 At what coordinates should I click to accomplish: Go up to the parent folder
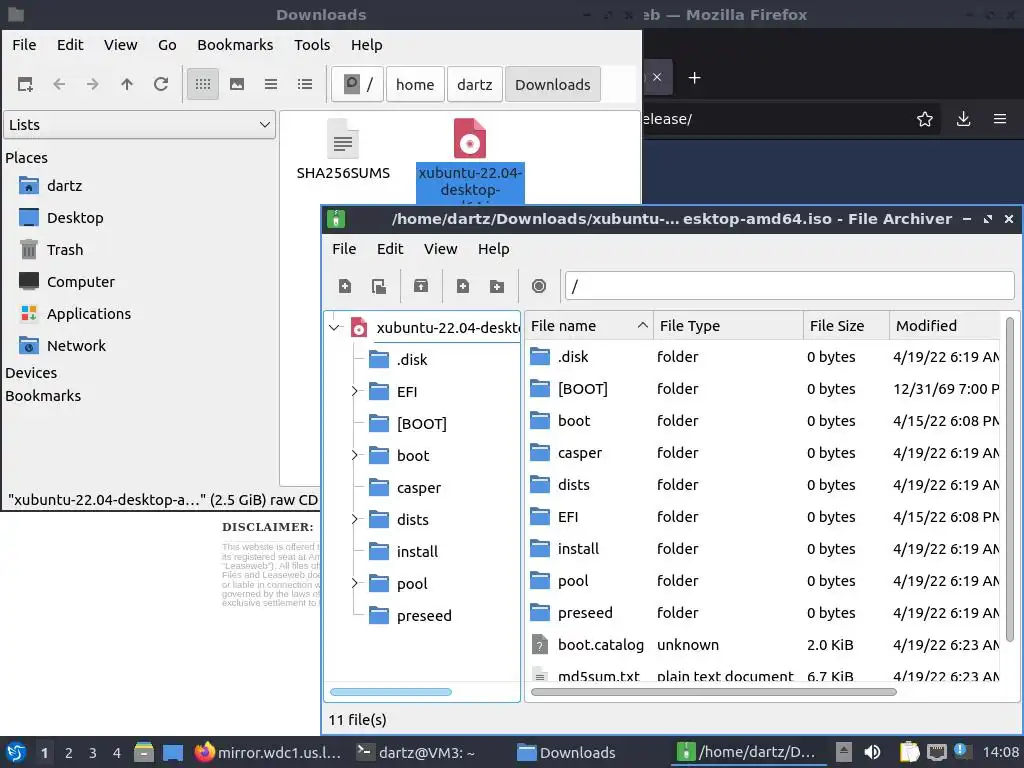(127, 84)
